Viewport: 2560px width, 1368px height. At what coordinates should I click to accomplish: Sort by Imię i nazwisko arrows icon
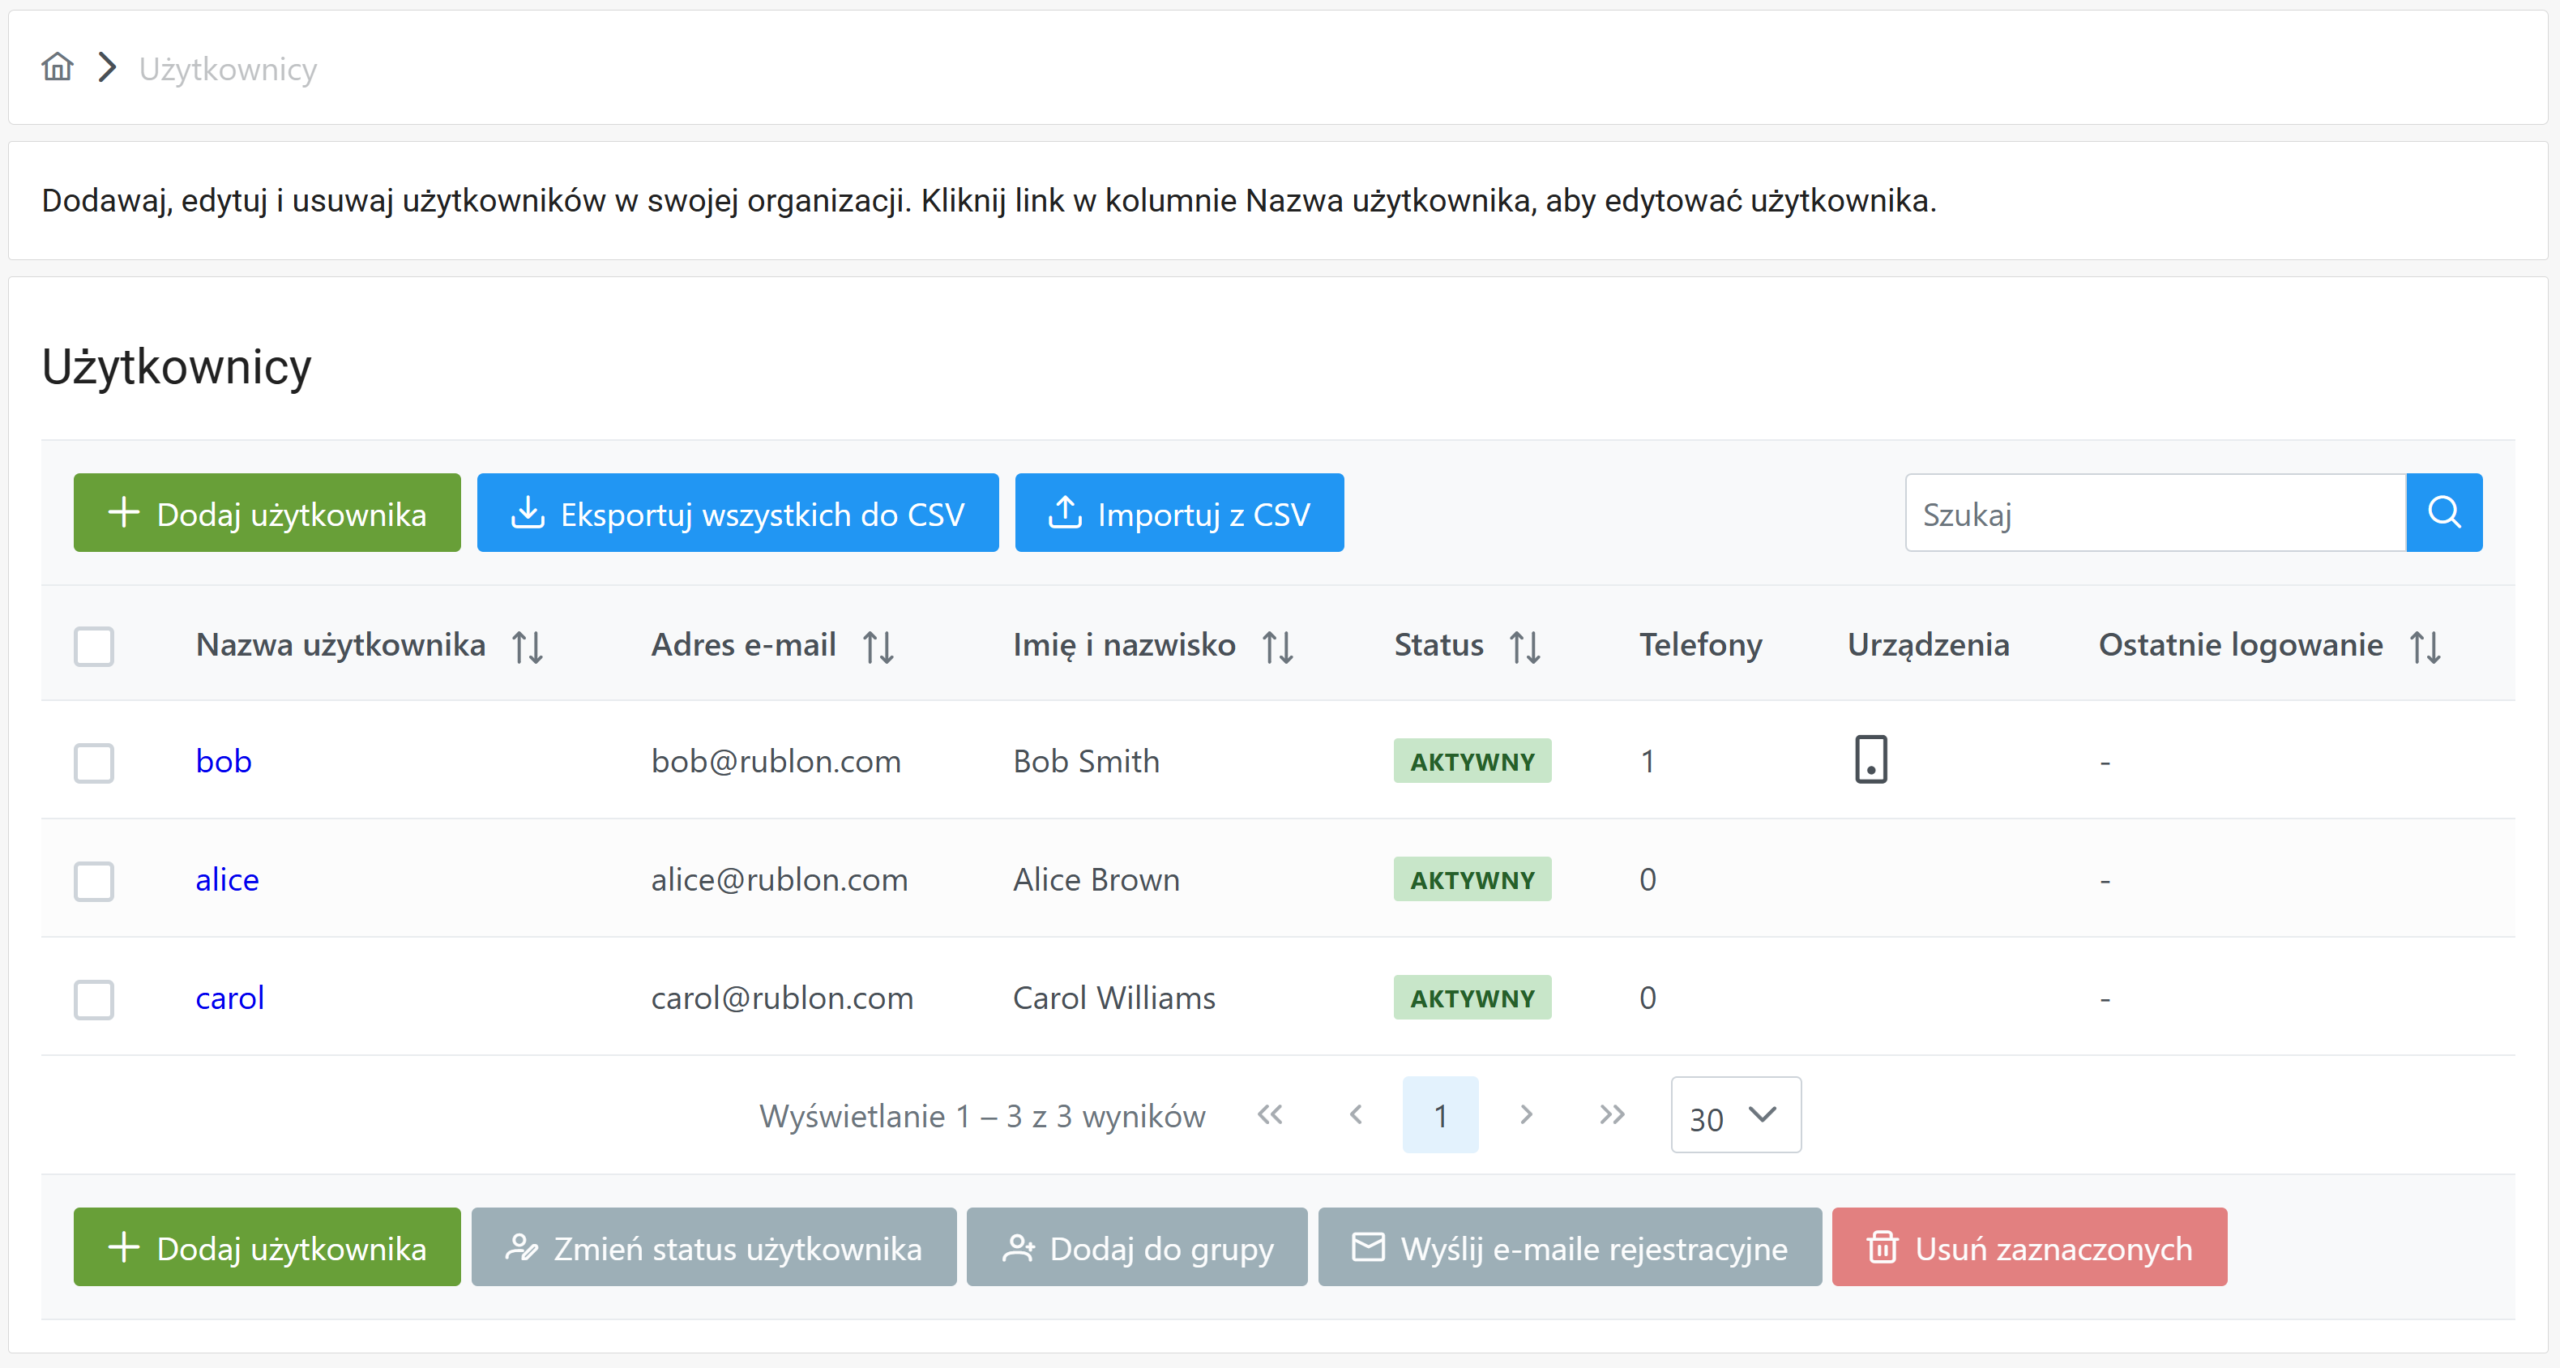click(x=1277, y=646)
